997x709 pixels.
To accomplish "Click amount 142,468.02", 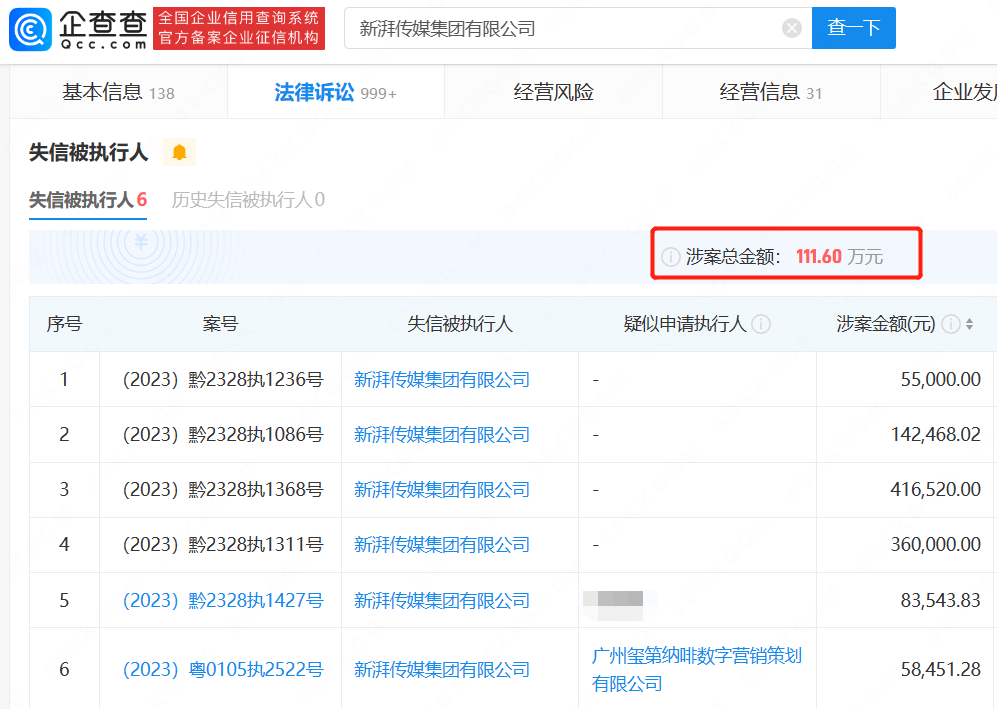I will point(936,435).
